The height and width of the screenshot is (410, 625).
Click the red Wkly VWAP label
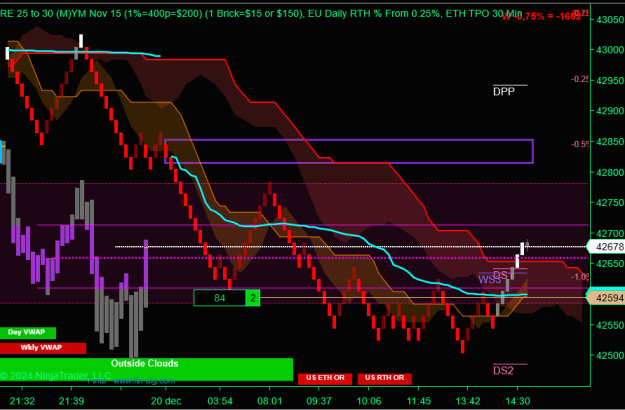tap(43, 348)
